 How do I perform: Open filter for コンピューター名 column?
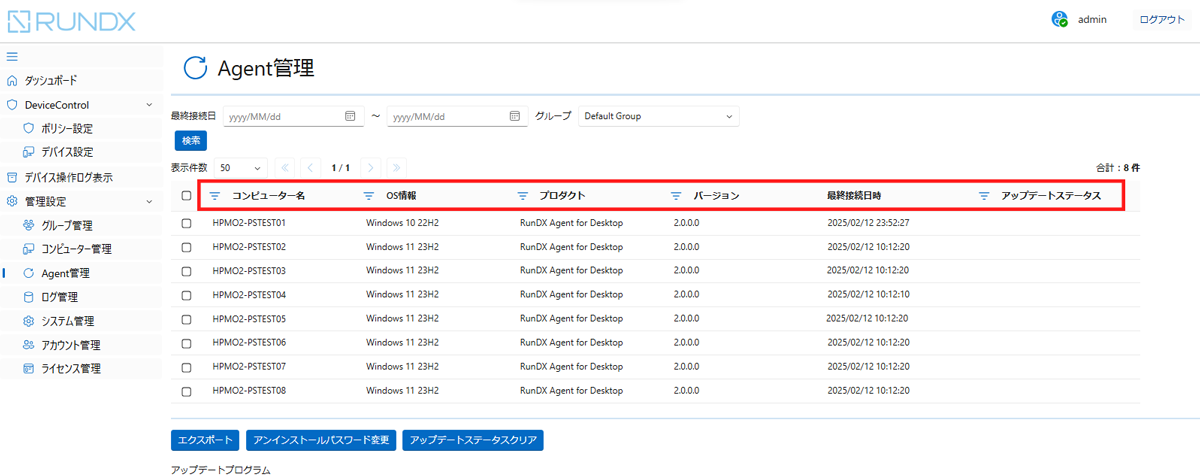tap(214, 196)
